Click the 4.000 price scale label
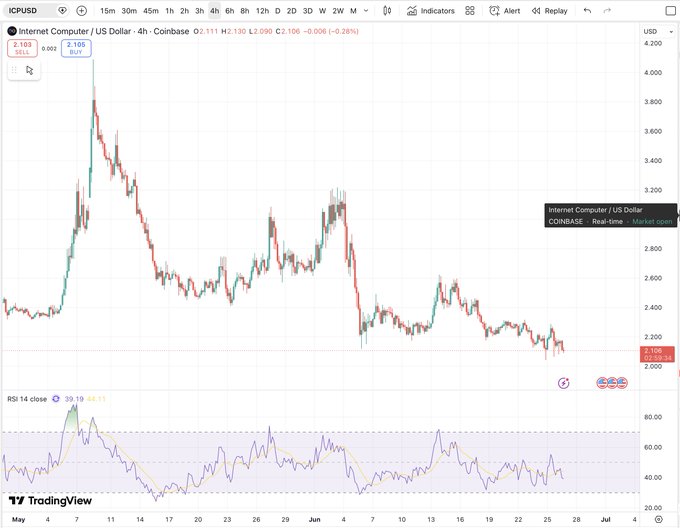 point(653,73)
